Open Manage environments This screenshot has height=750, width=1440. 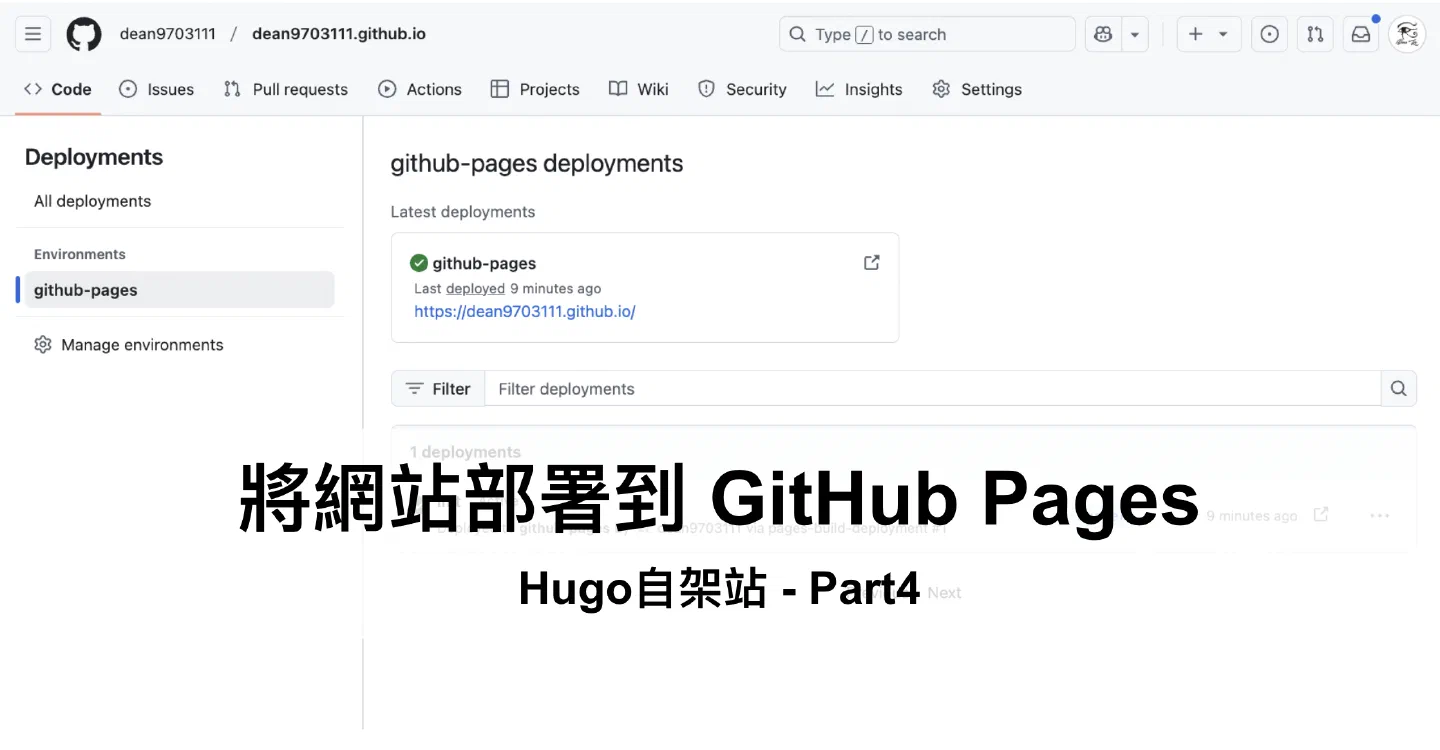[128, 345]
